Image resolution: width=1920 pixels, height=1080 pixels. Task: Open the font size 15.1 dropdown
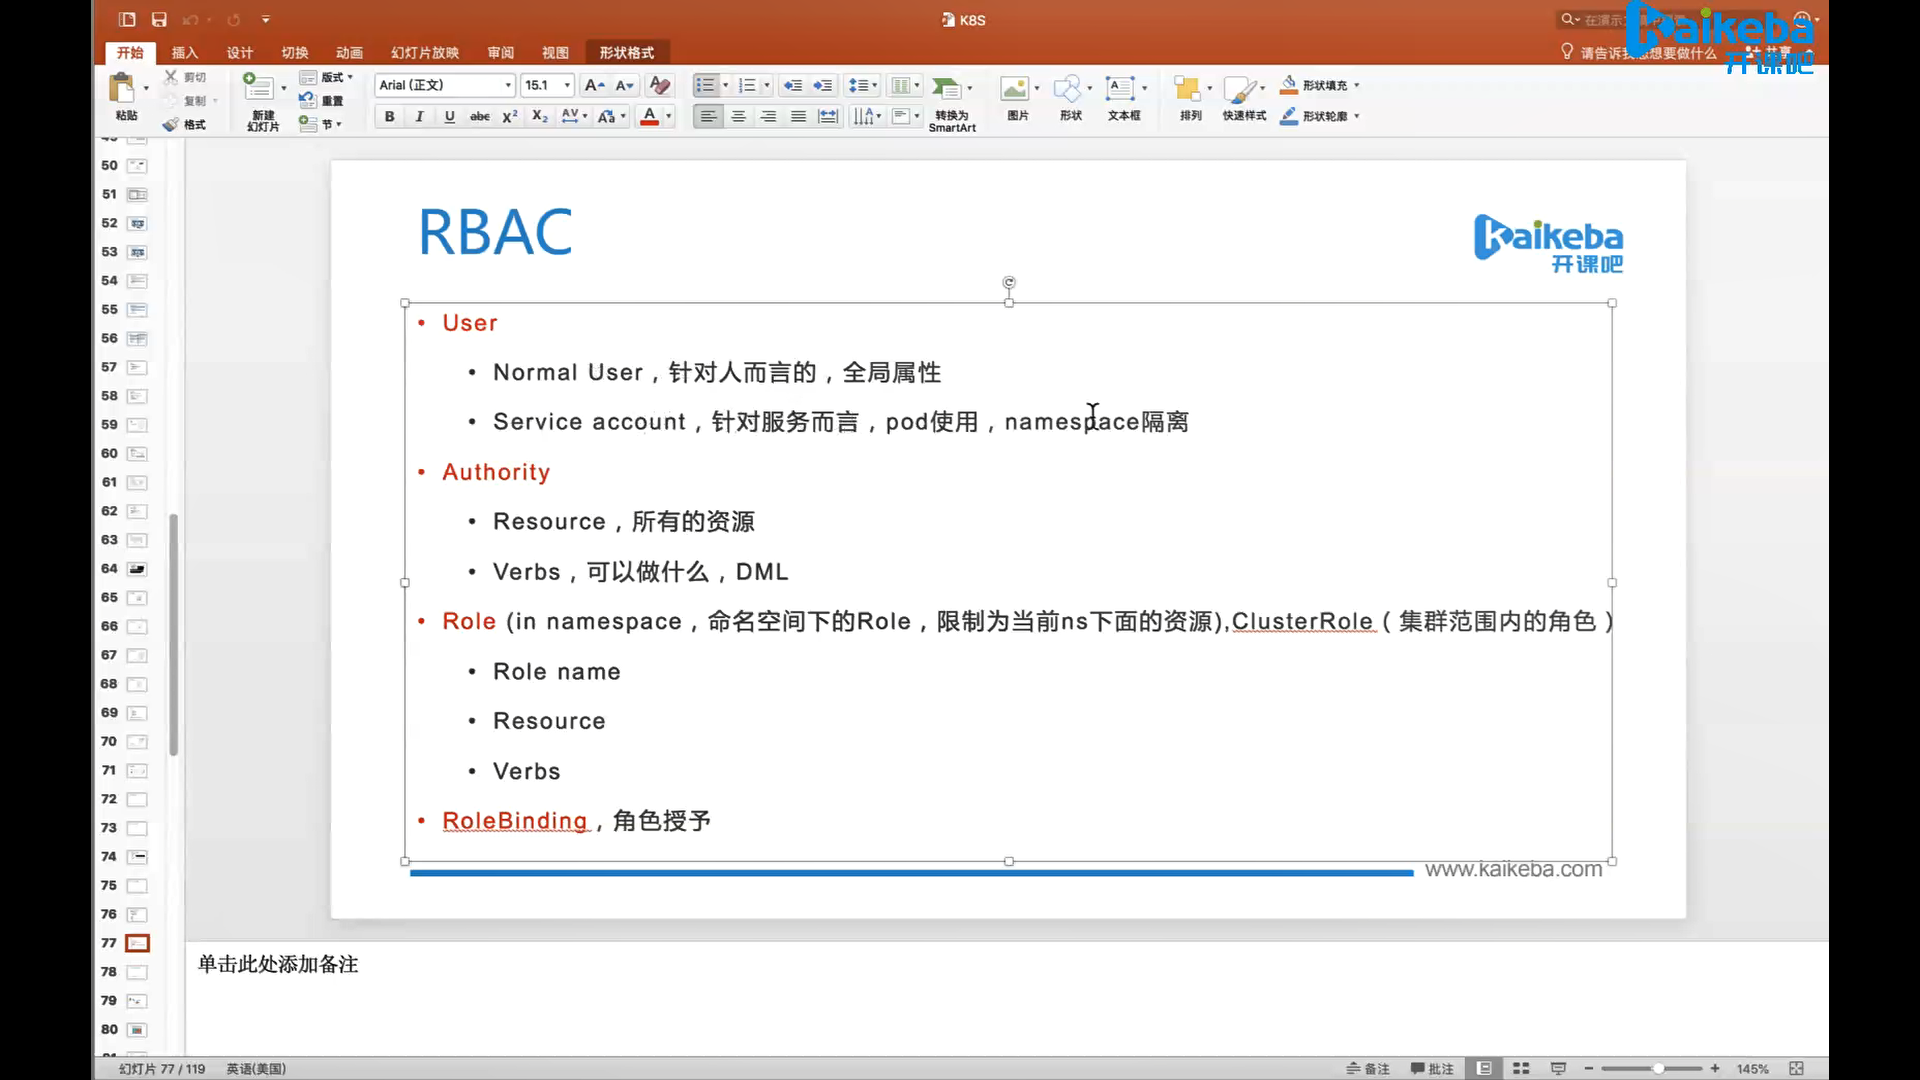click(567, 85)
